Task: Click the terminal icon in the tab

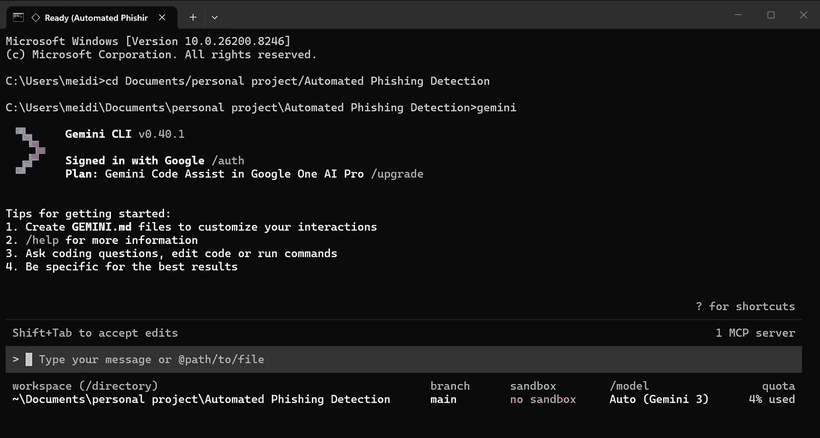Action: pyautogui.click(x=18, y=17)
